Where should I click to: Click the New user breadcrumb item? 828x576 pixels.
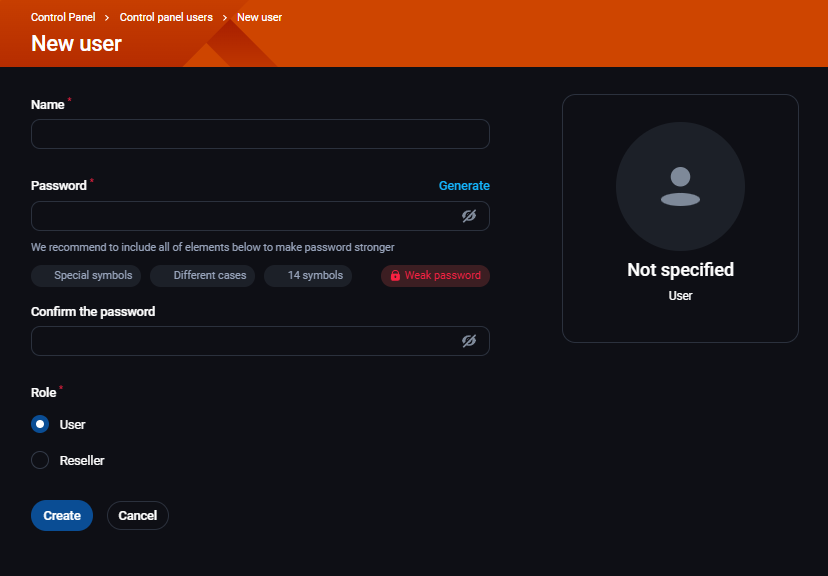click(x=259, y=18)
